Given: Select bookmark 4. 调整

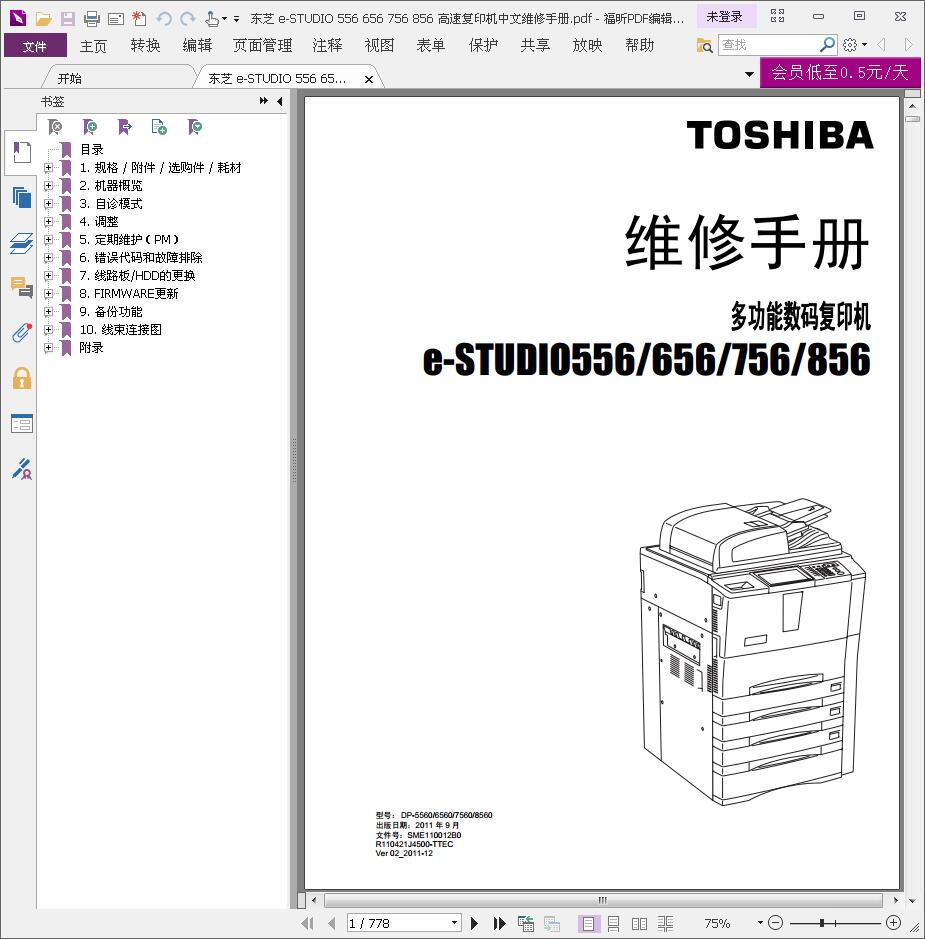Looking at the screenshot, I should point(99,222).
